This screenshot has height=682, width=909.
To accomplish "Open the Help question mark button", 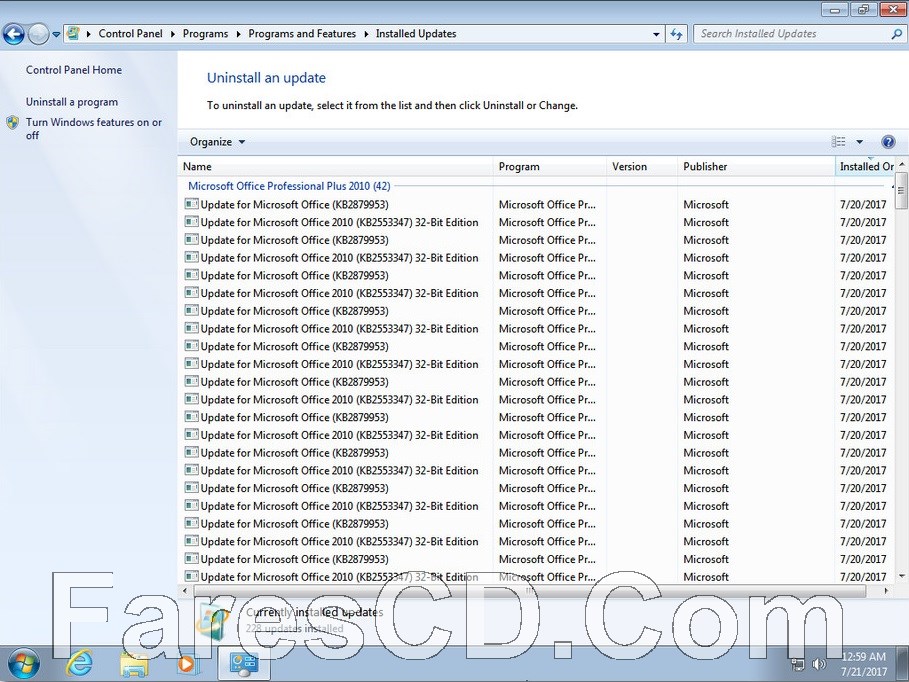I will click(888, 142).
